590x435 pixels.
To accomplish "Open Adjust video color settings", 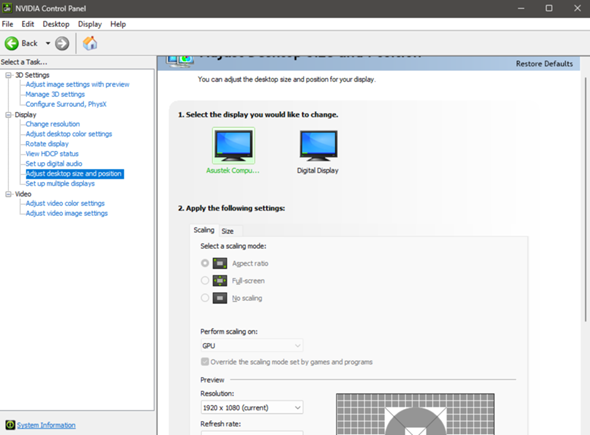I will [65, 203].
